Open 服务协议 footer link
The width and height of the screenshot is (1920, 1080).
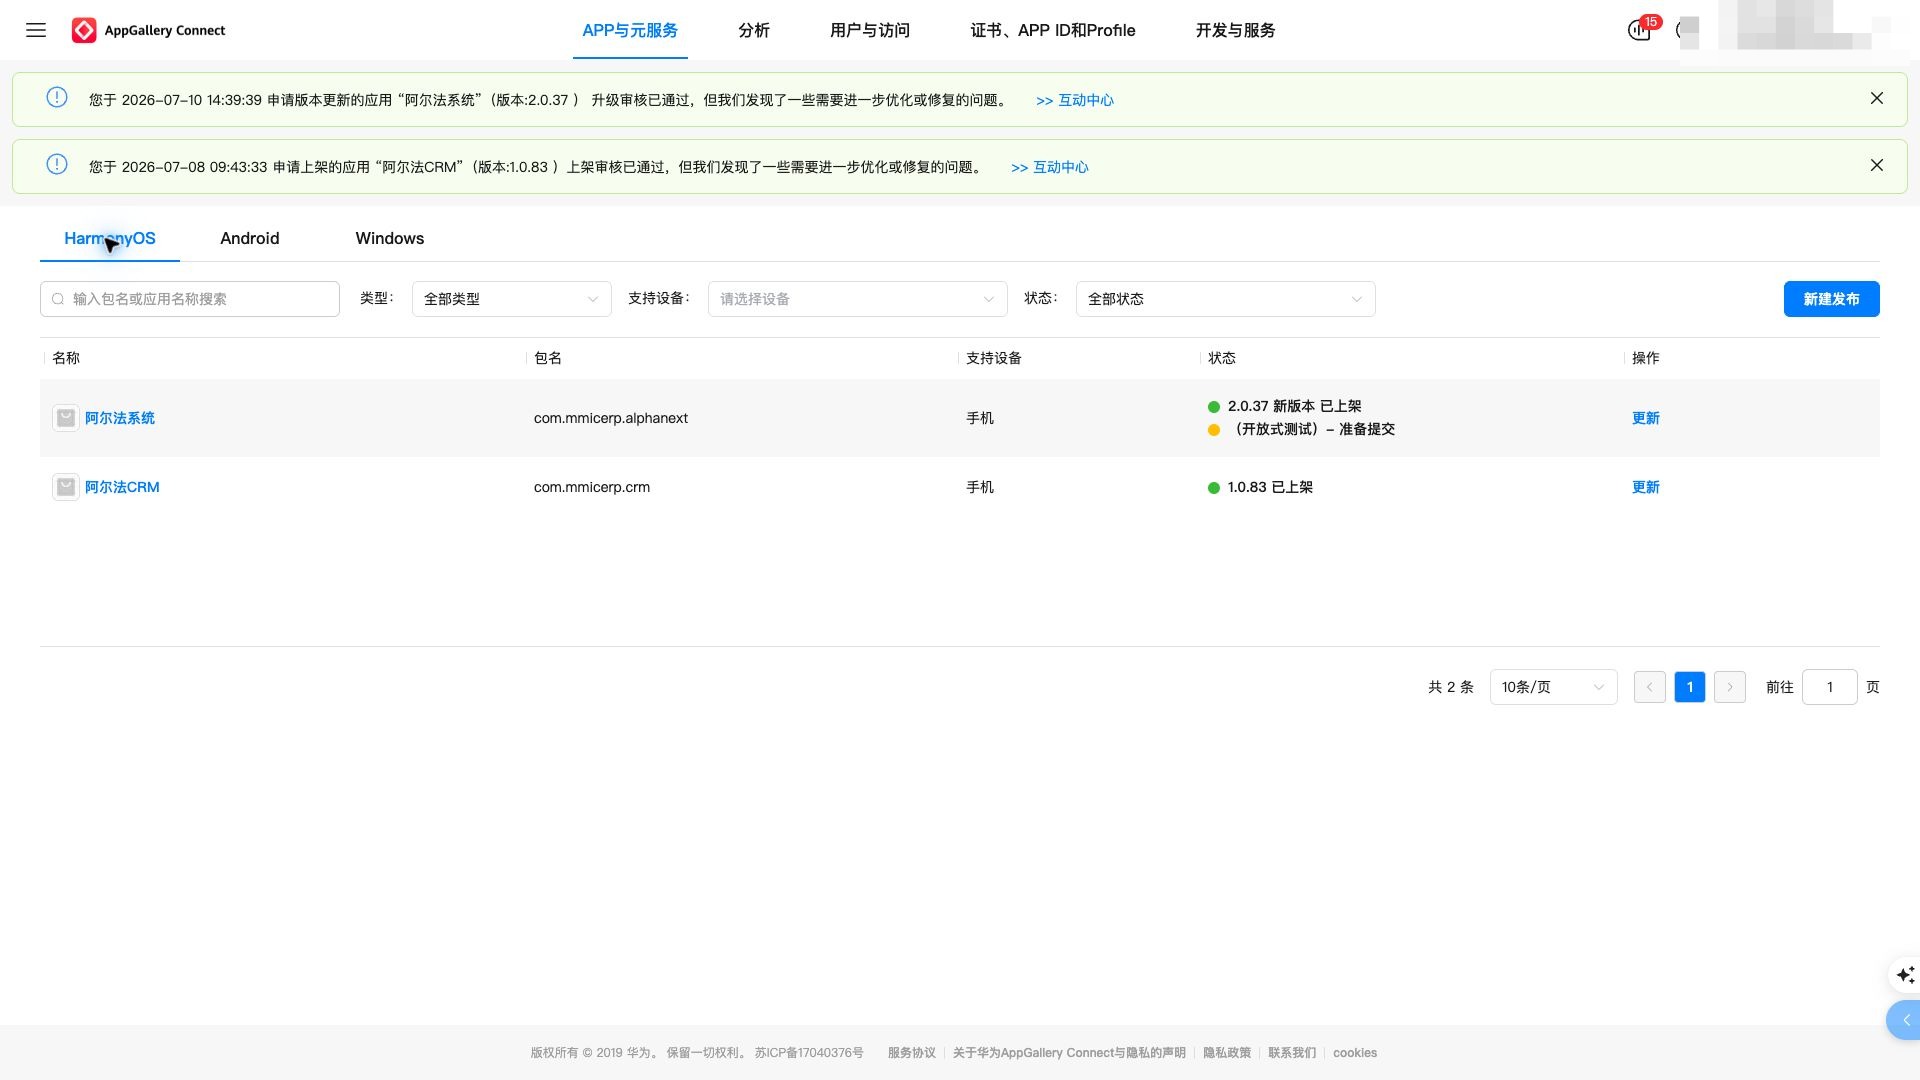pyautogui.click(x=912, y=1053)
